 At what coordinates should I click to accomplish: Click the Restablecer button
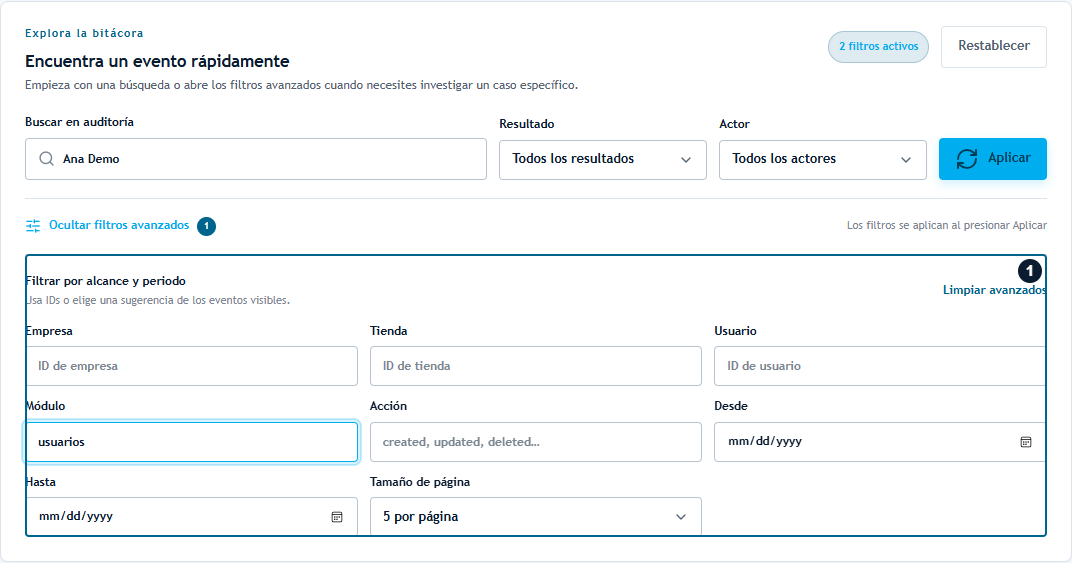tap(993, 47)
